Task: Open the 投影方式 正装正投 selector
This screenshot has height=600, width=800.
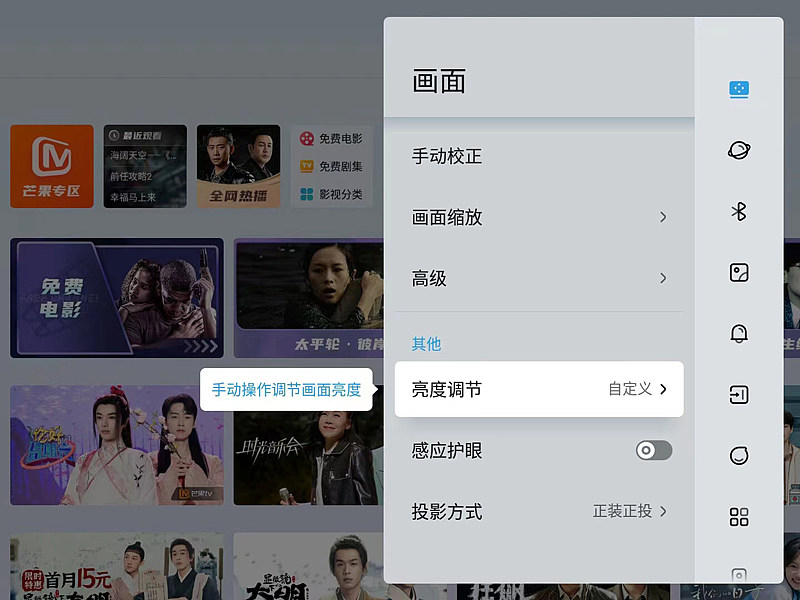Action: [x=630, y=511]
